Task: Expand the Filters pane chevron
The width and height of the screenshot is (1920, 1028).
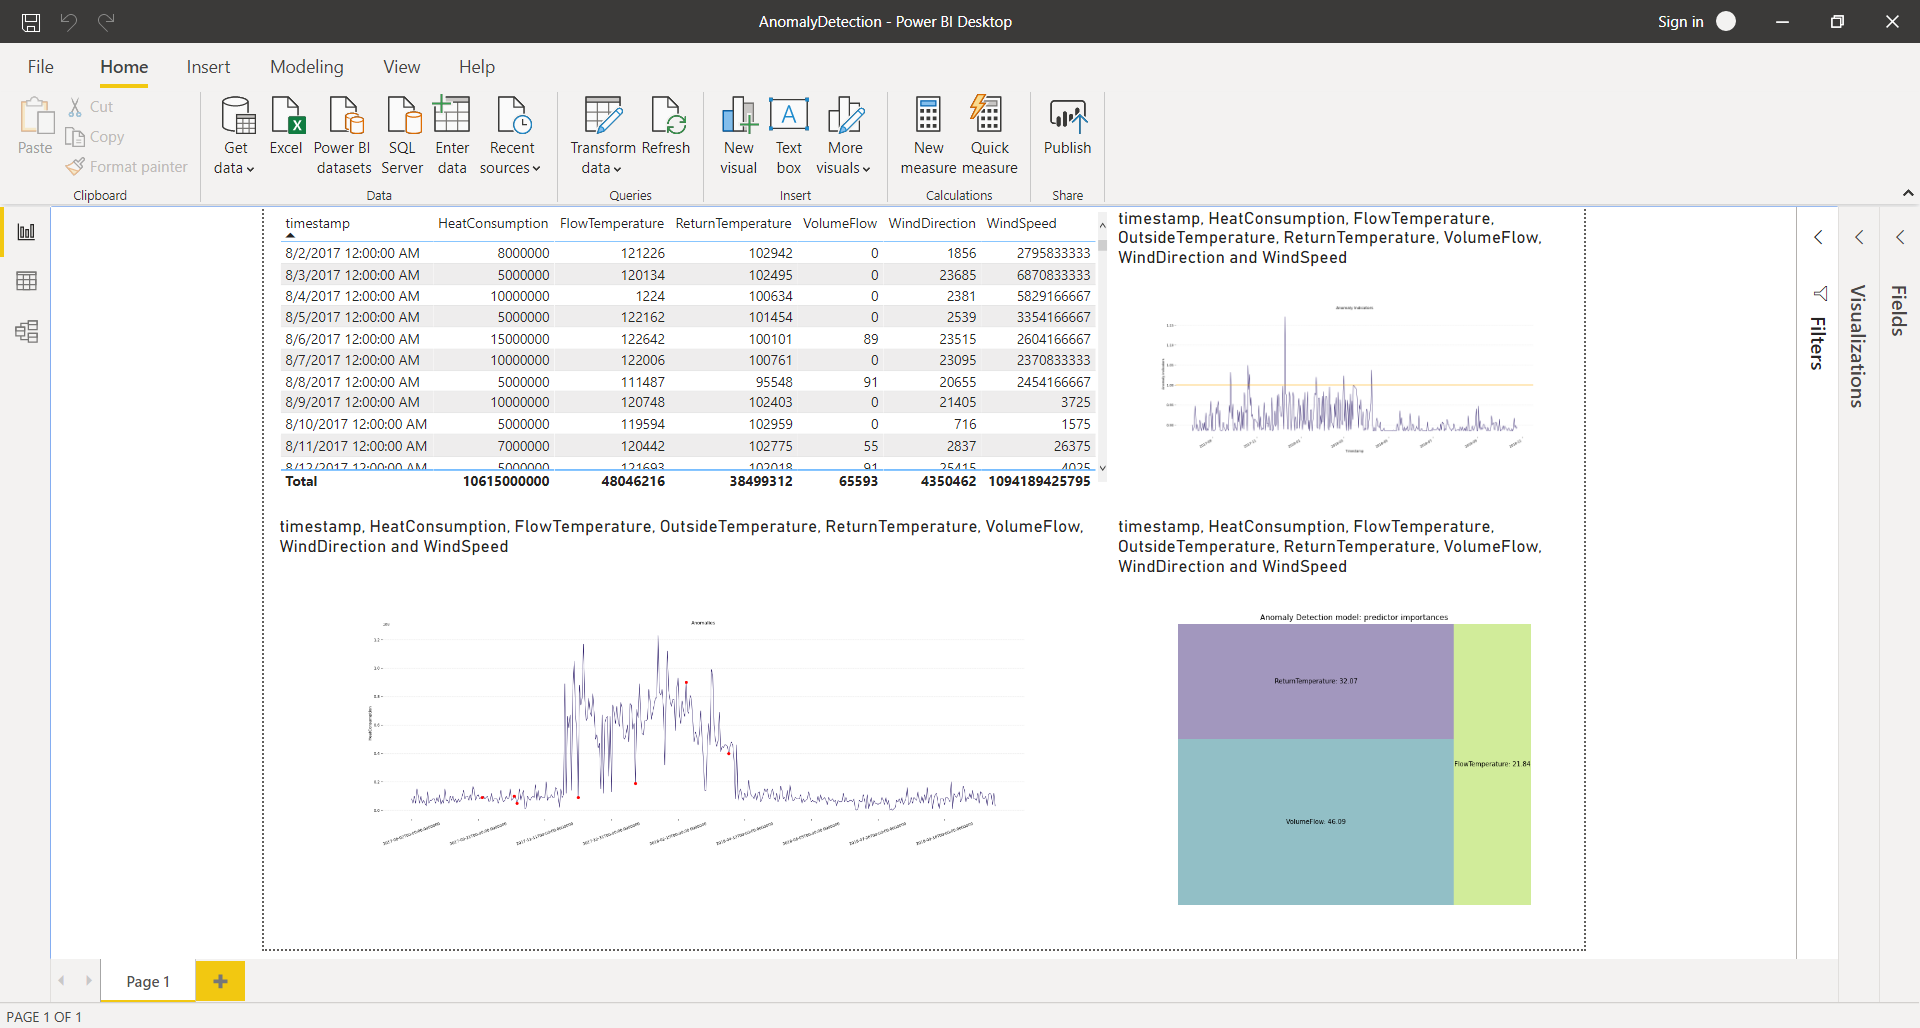Action: (x=1818, y=237)
